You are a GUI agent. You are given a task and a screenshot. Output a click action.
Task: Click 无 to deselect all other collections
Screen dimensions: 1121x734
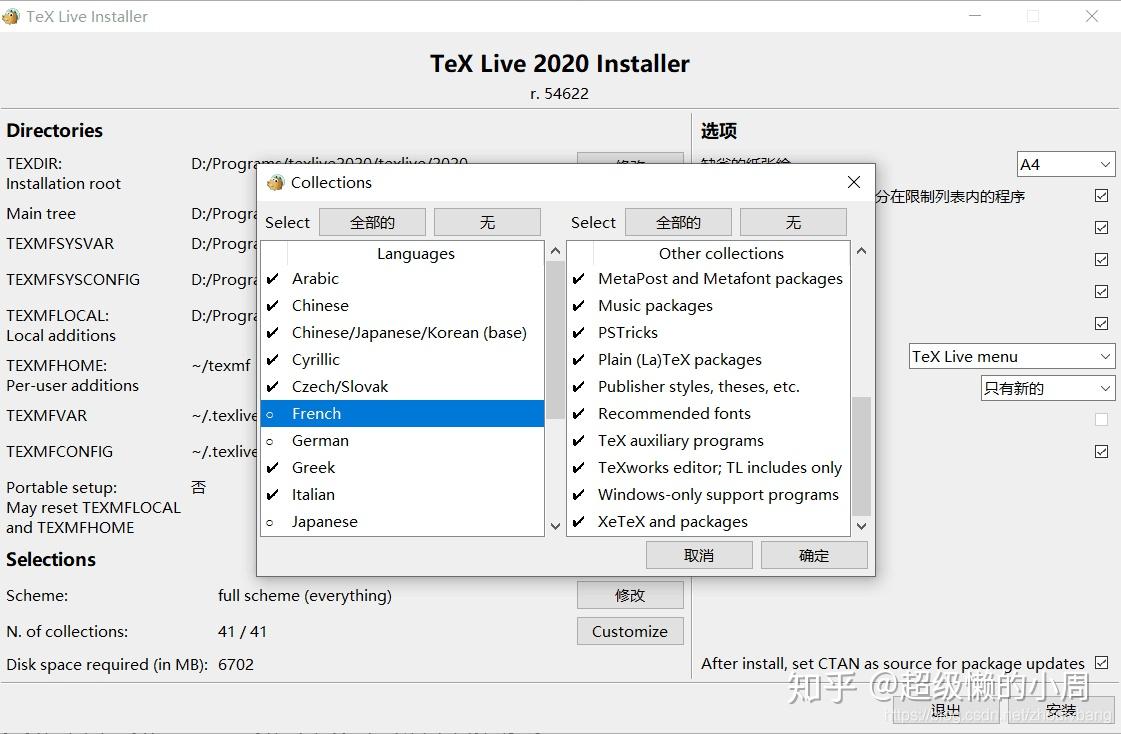click(x=793, y=221)
